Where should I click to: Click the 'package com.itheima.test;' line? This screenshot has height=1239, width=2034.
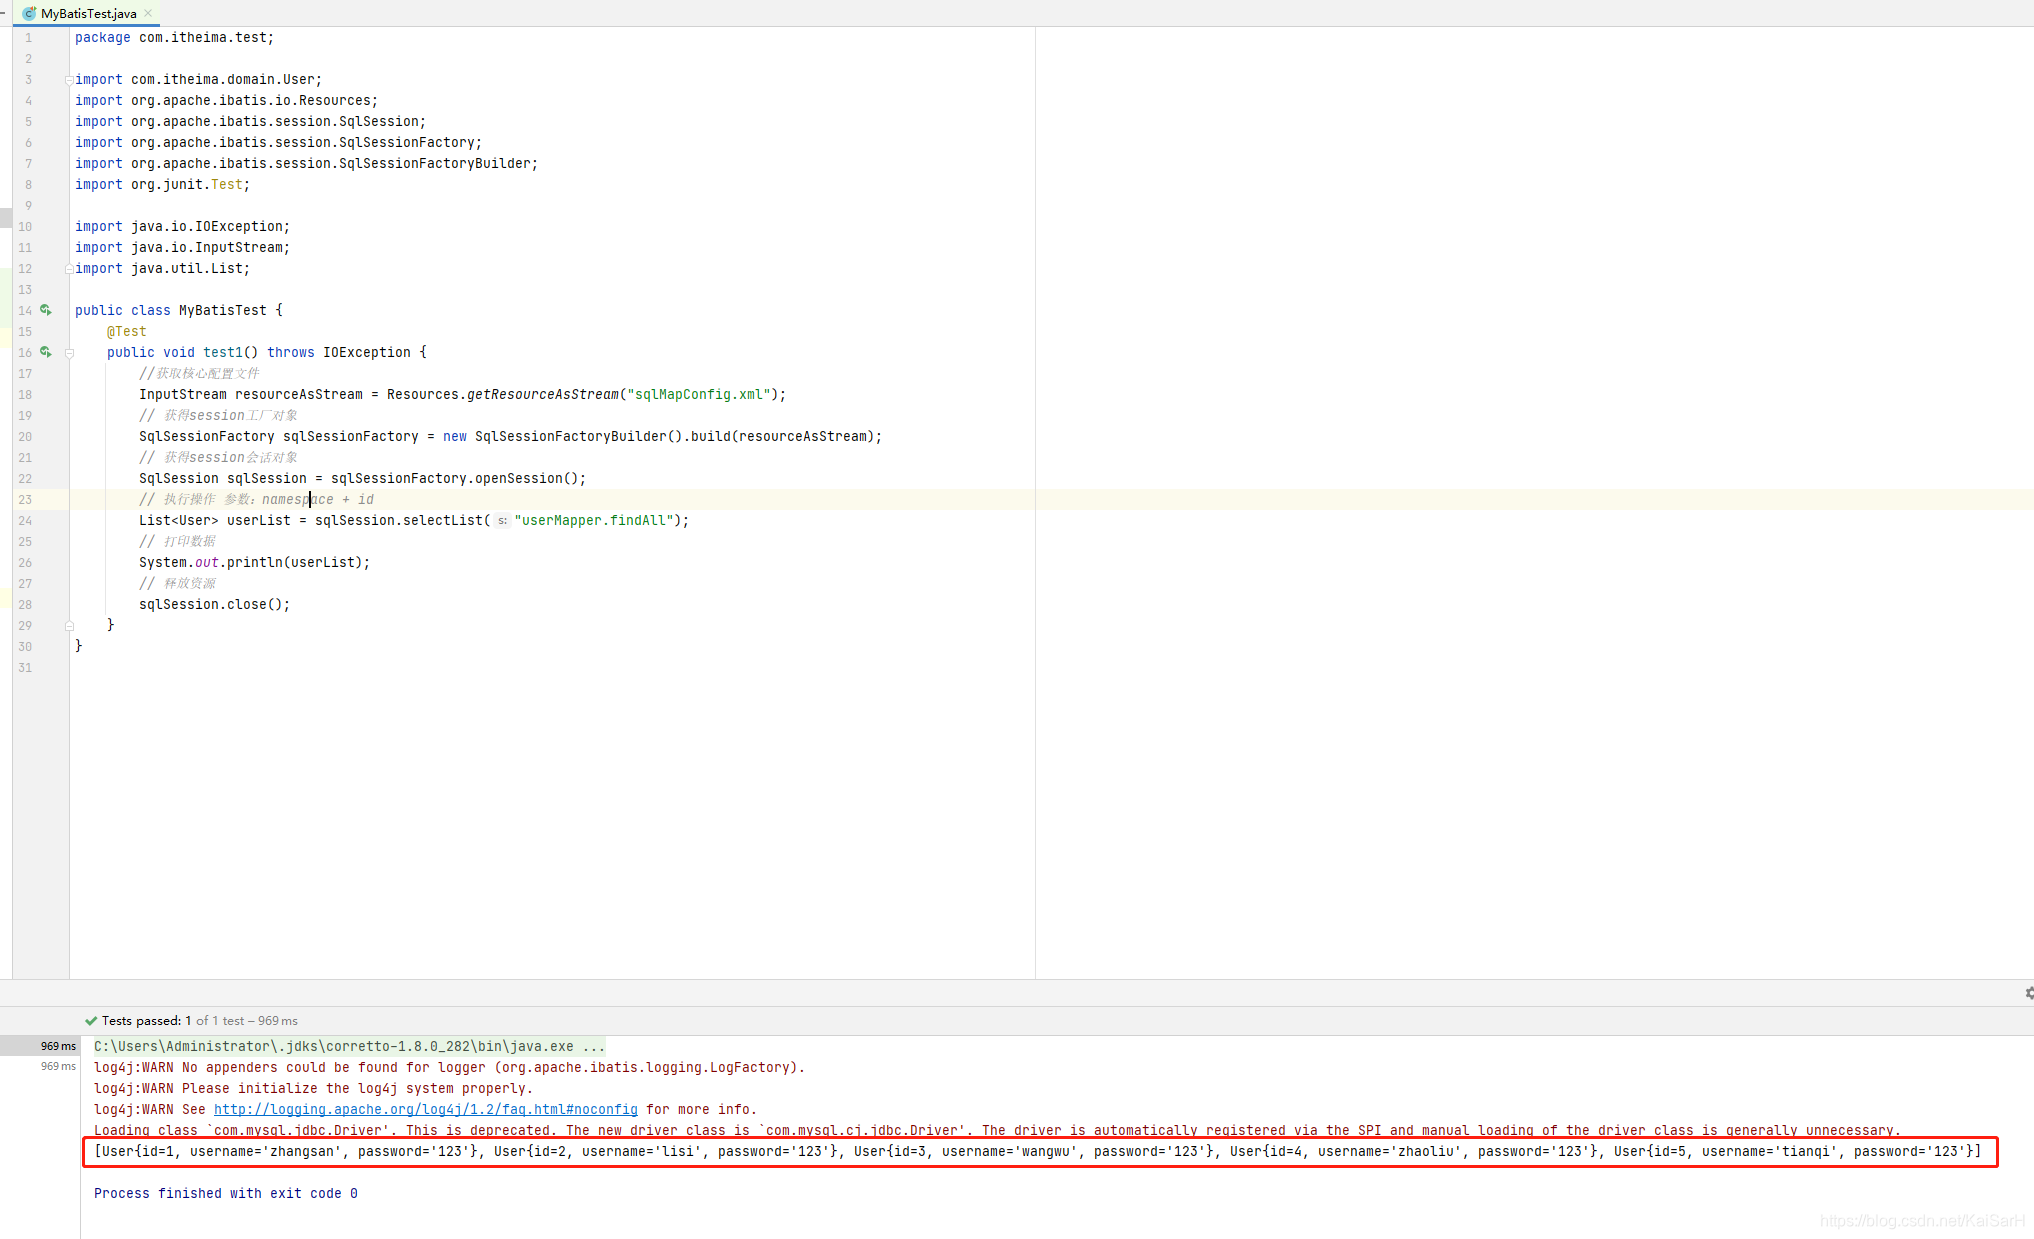click(x=174, y=37)
